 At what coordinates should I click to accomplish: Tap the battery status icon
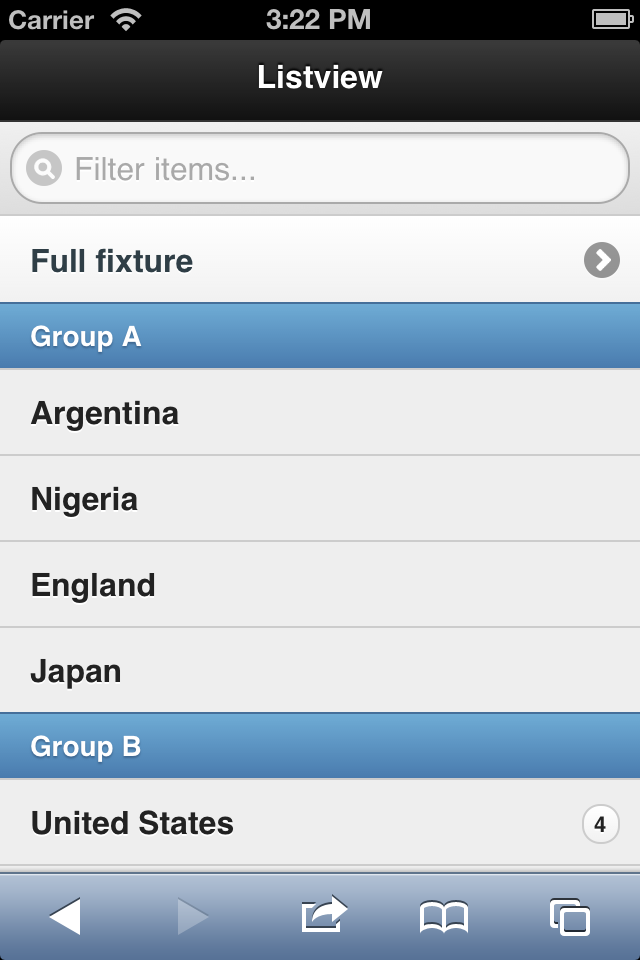[x=612, y=19]
